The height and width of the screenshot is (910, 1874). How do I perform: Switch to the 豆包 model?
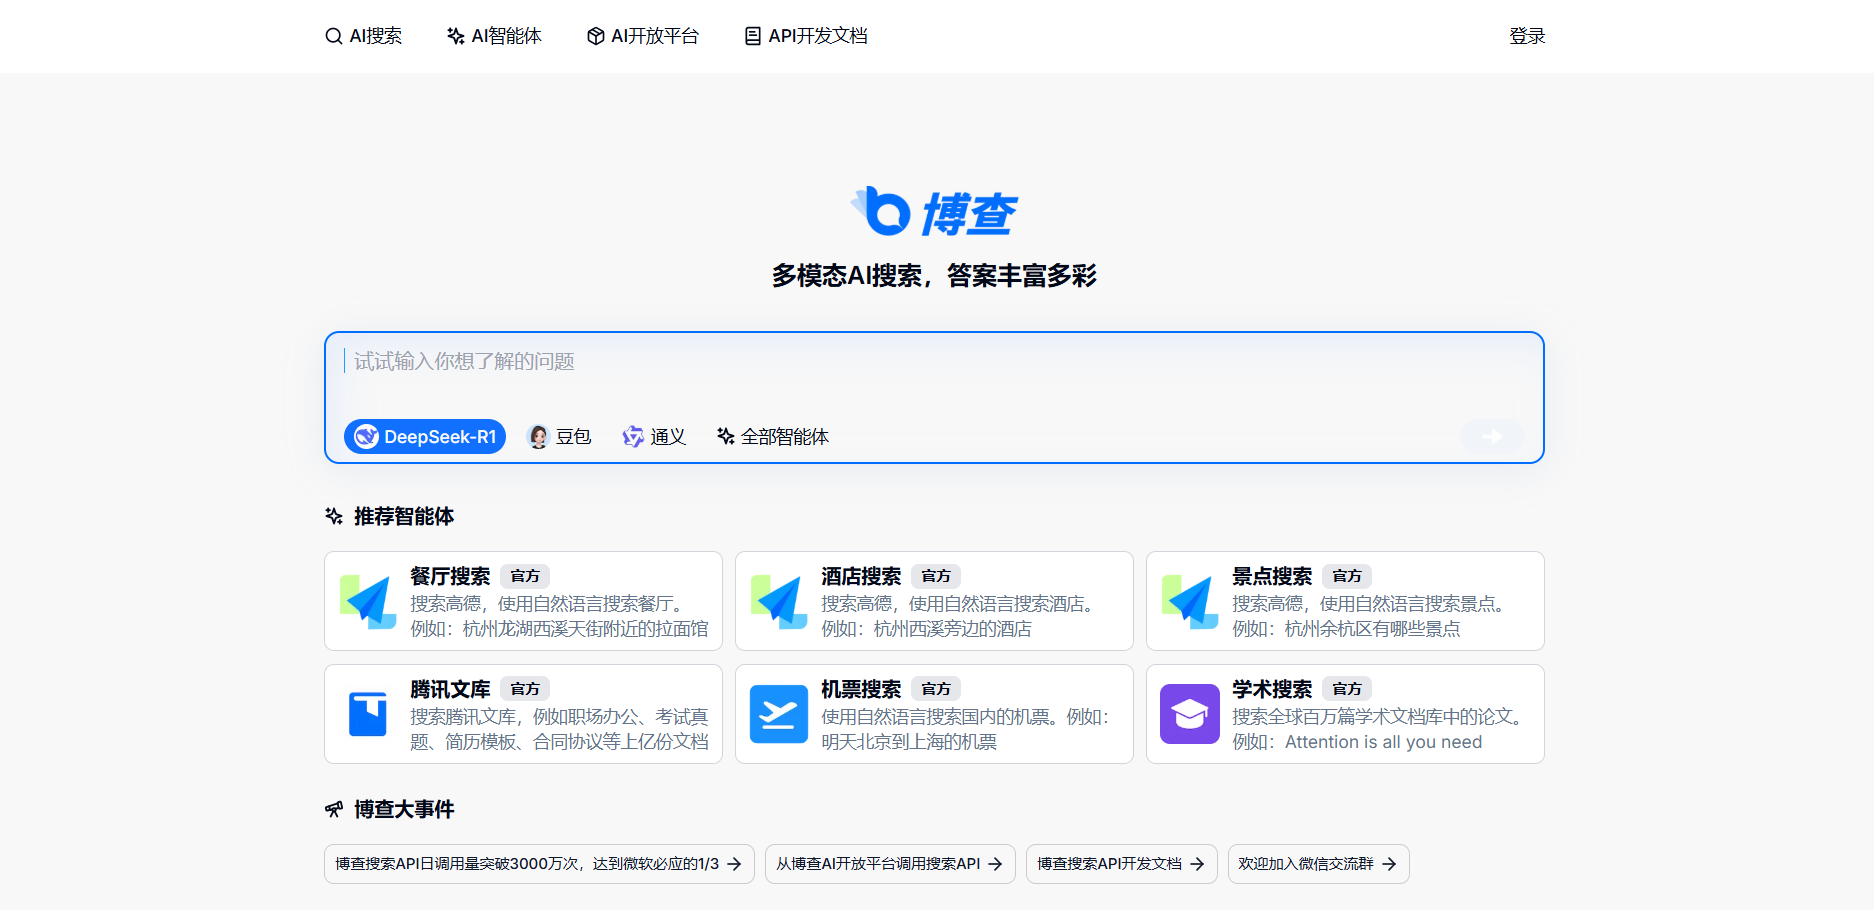(x=559, y=436)
